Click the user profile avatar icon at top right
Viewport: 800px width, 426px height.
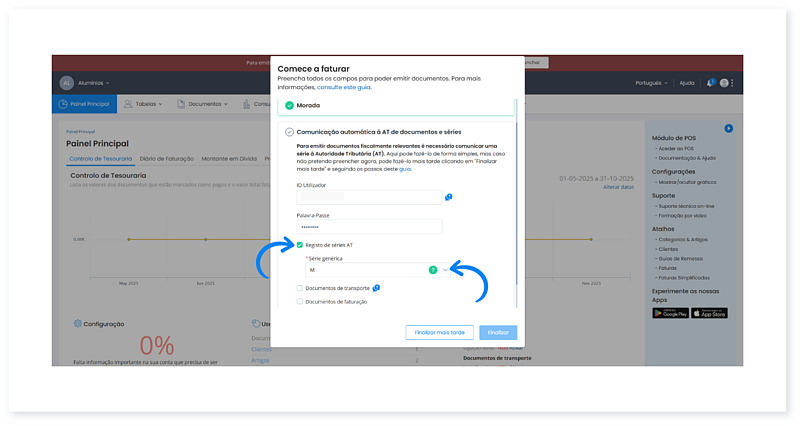click(x=724, y=83)
